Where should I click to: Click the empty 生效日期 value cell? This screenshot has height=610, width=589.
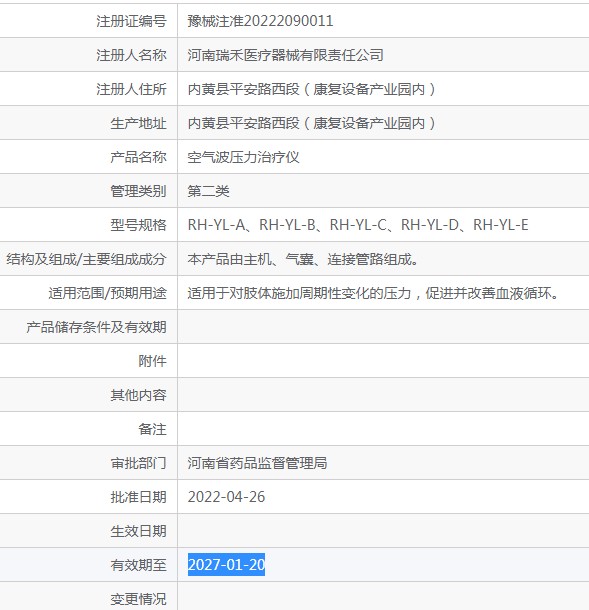(383, 531)
